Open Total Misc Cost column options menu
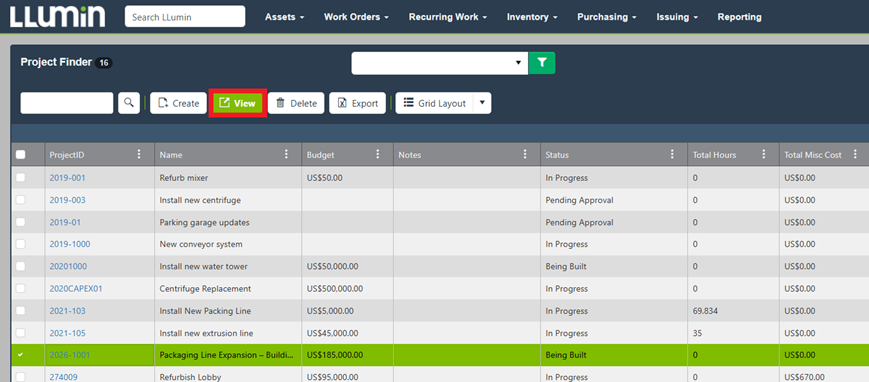 (856, 155)
